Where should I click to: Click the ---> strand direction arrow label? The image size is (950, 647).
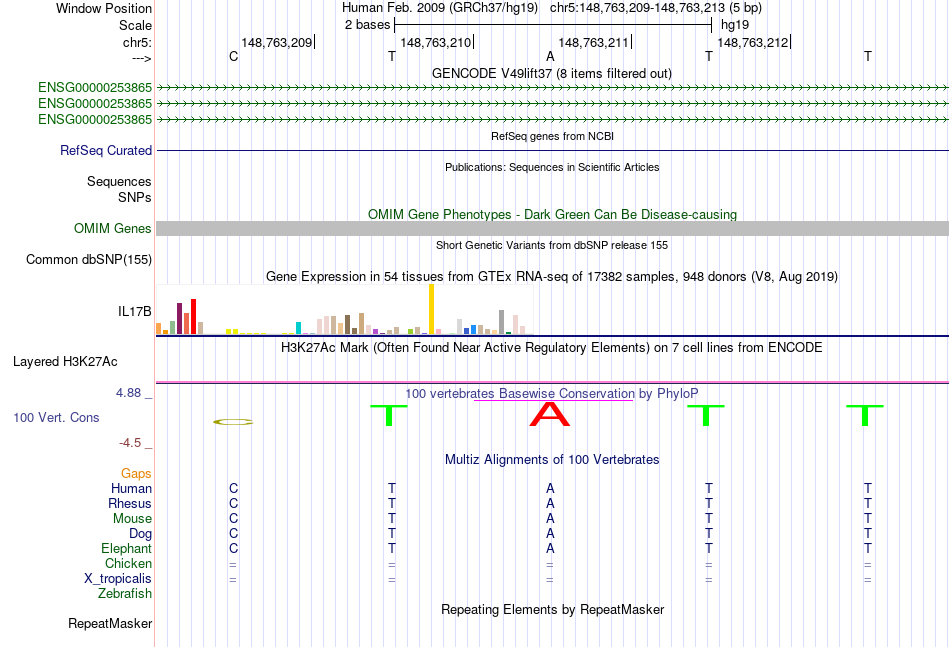(x=141, y=58)
